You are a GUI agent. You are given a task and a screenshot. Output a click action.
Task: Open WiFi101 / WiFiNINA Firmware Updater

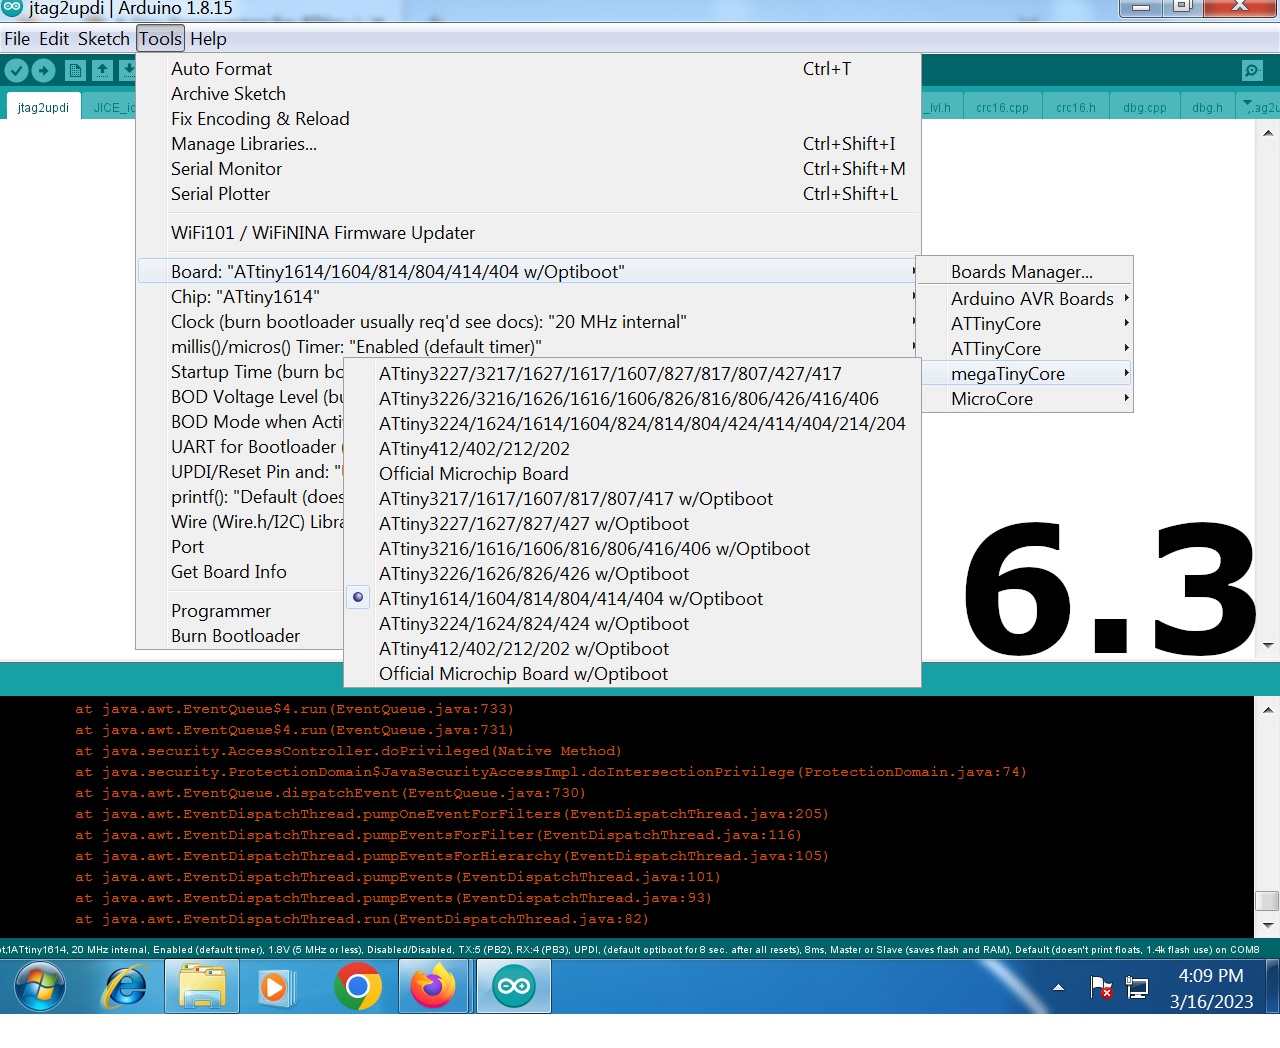pos(528,233)
